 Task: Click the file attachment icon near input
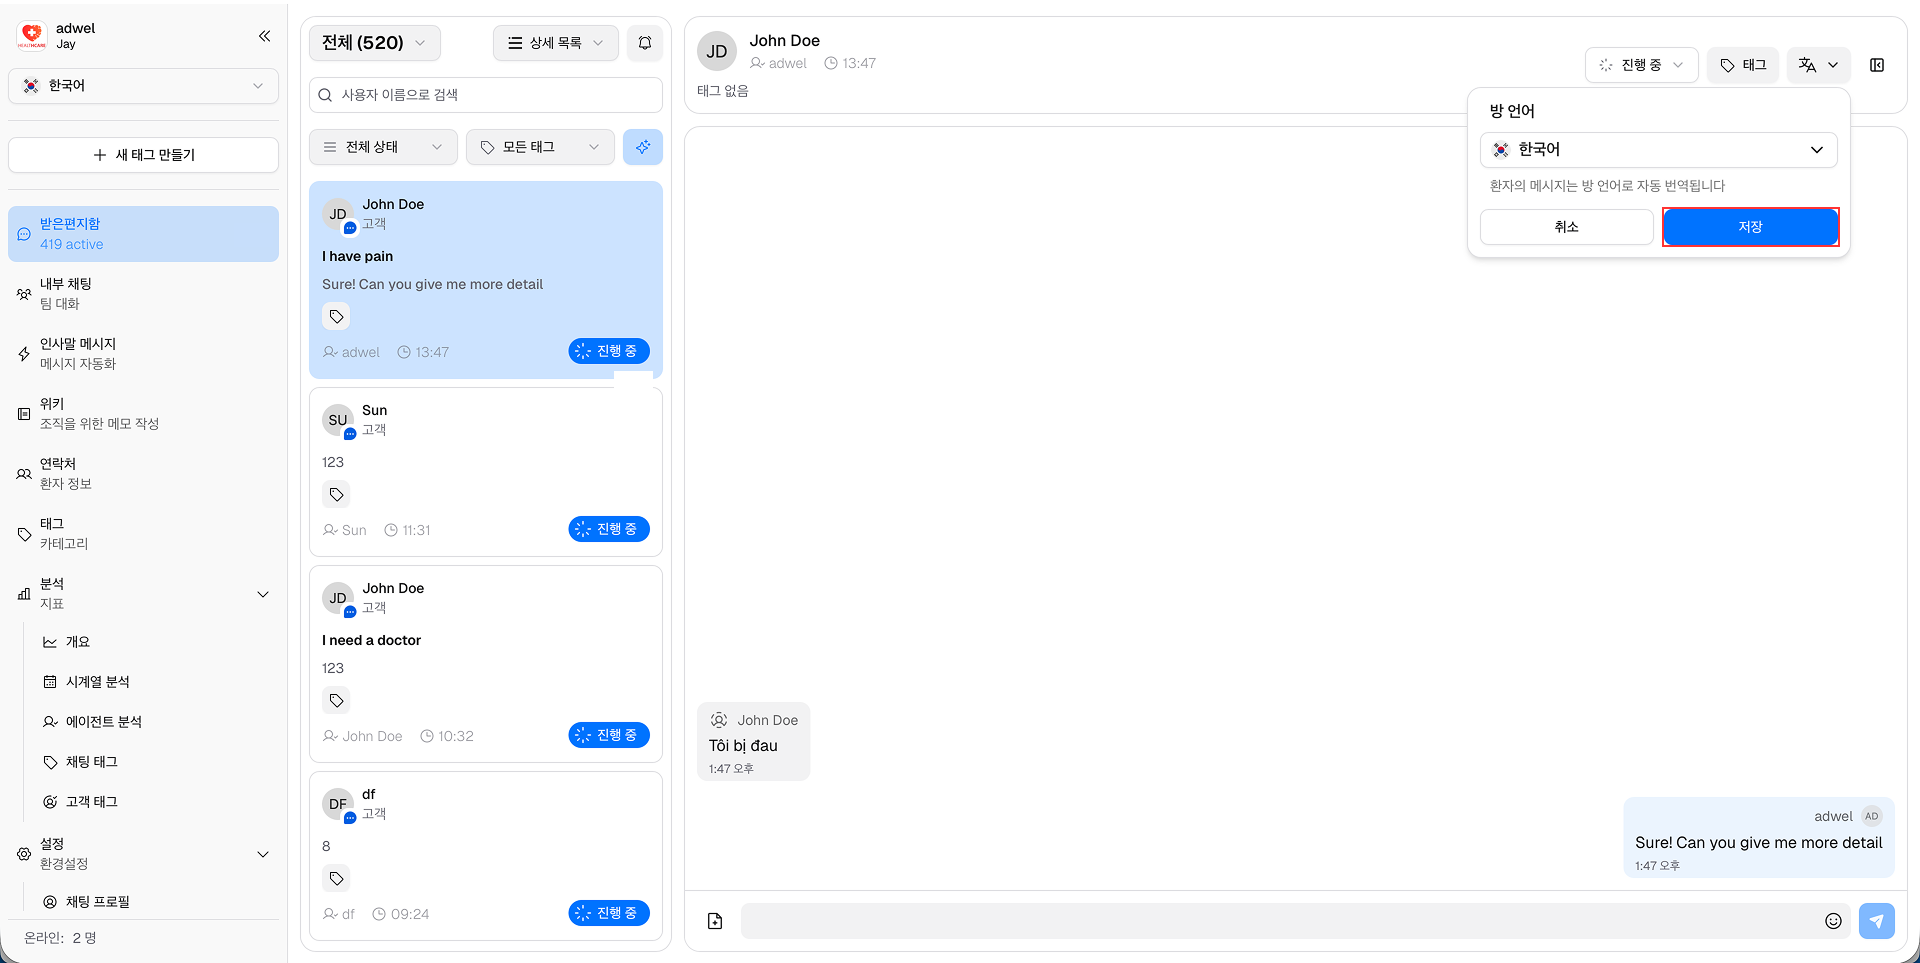click(714, 920)
